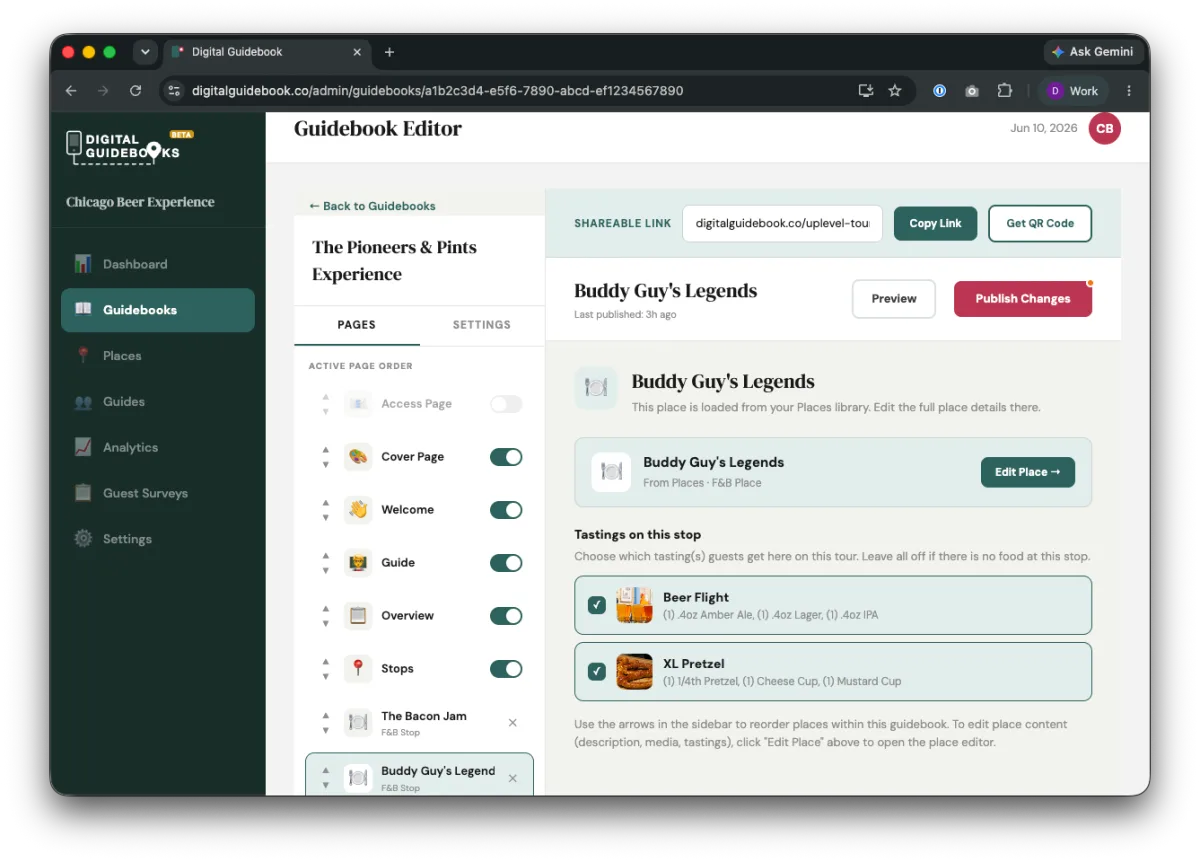Click the Cover Page palette icon
Image resolution: width=1200 pixels, height=862 pixels.
[x=358, y=457]
